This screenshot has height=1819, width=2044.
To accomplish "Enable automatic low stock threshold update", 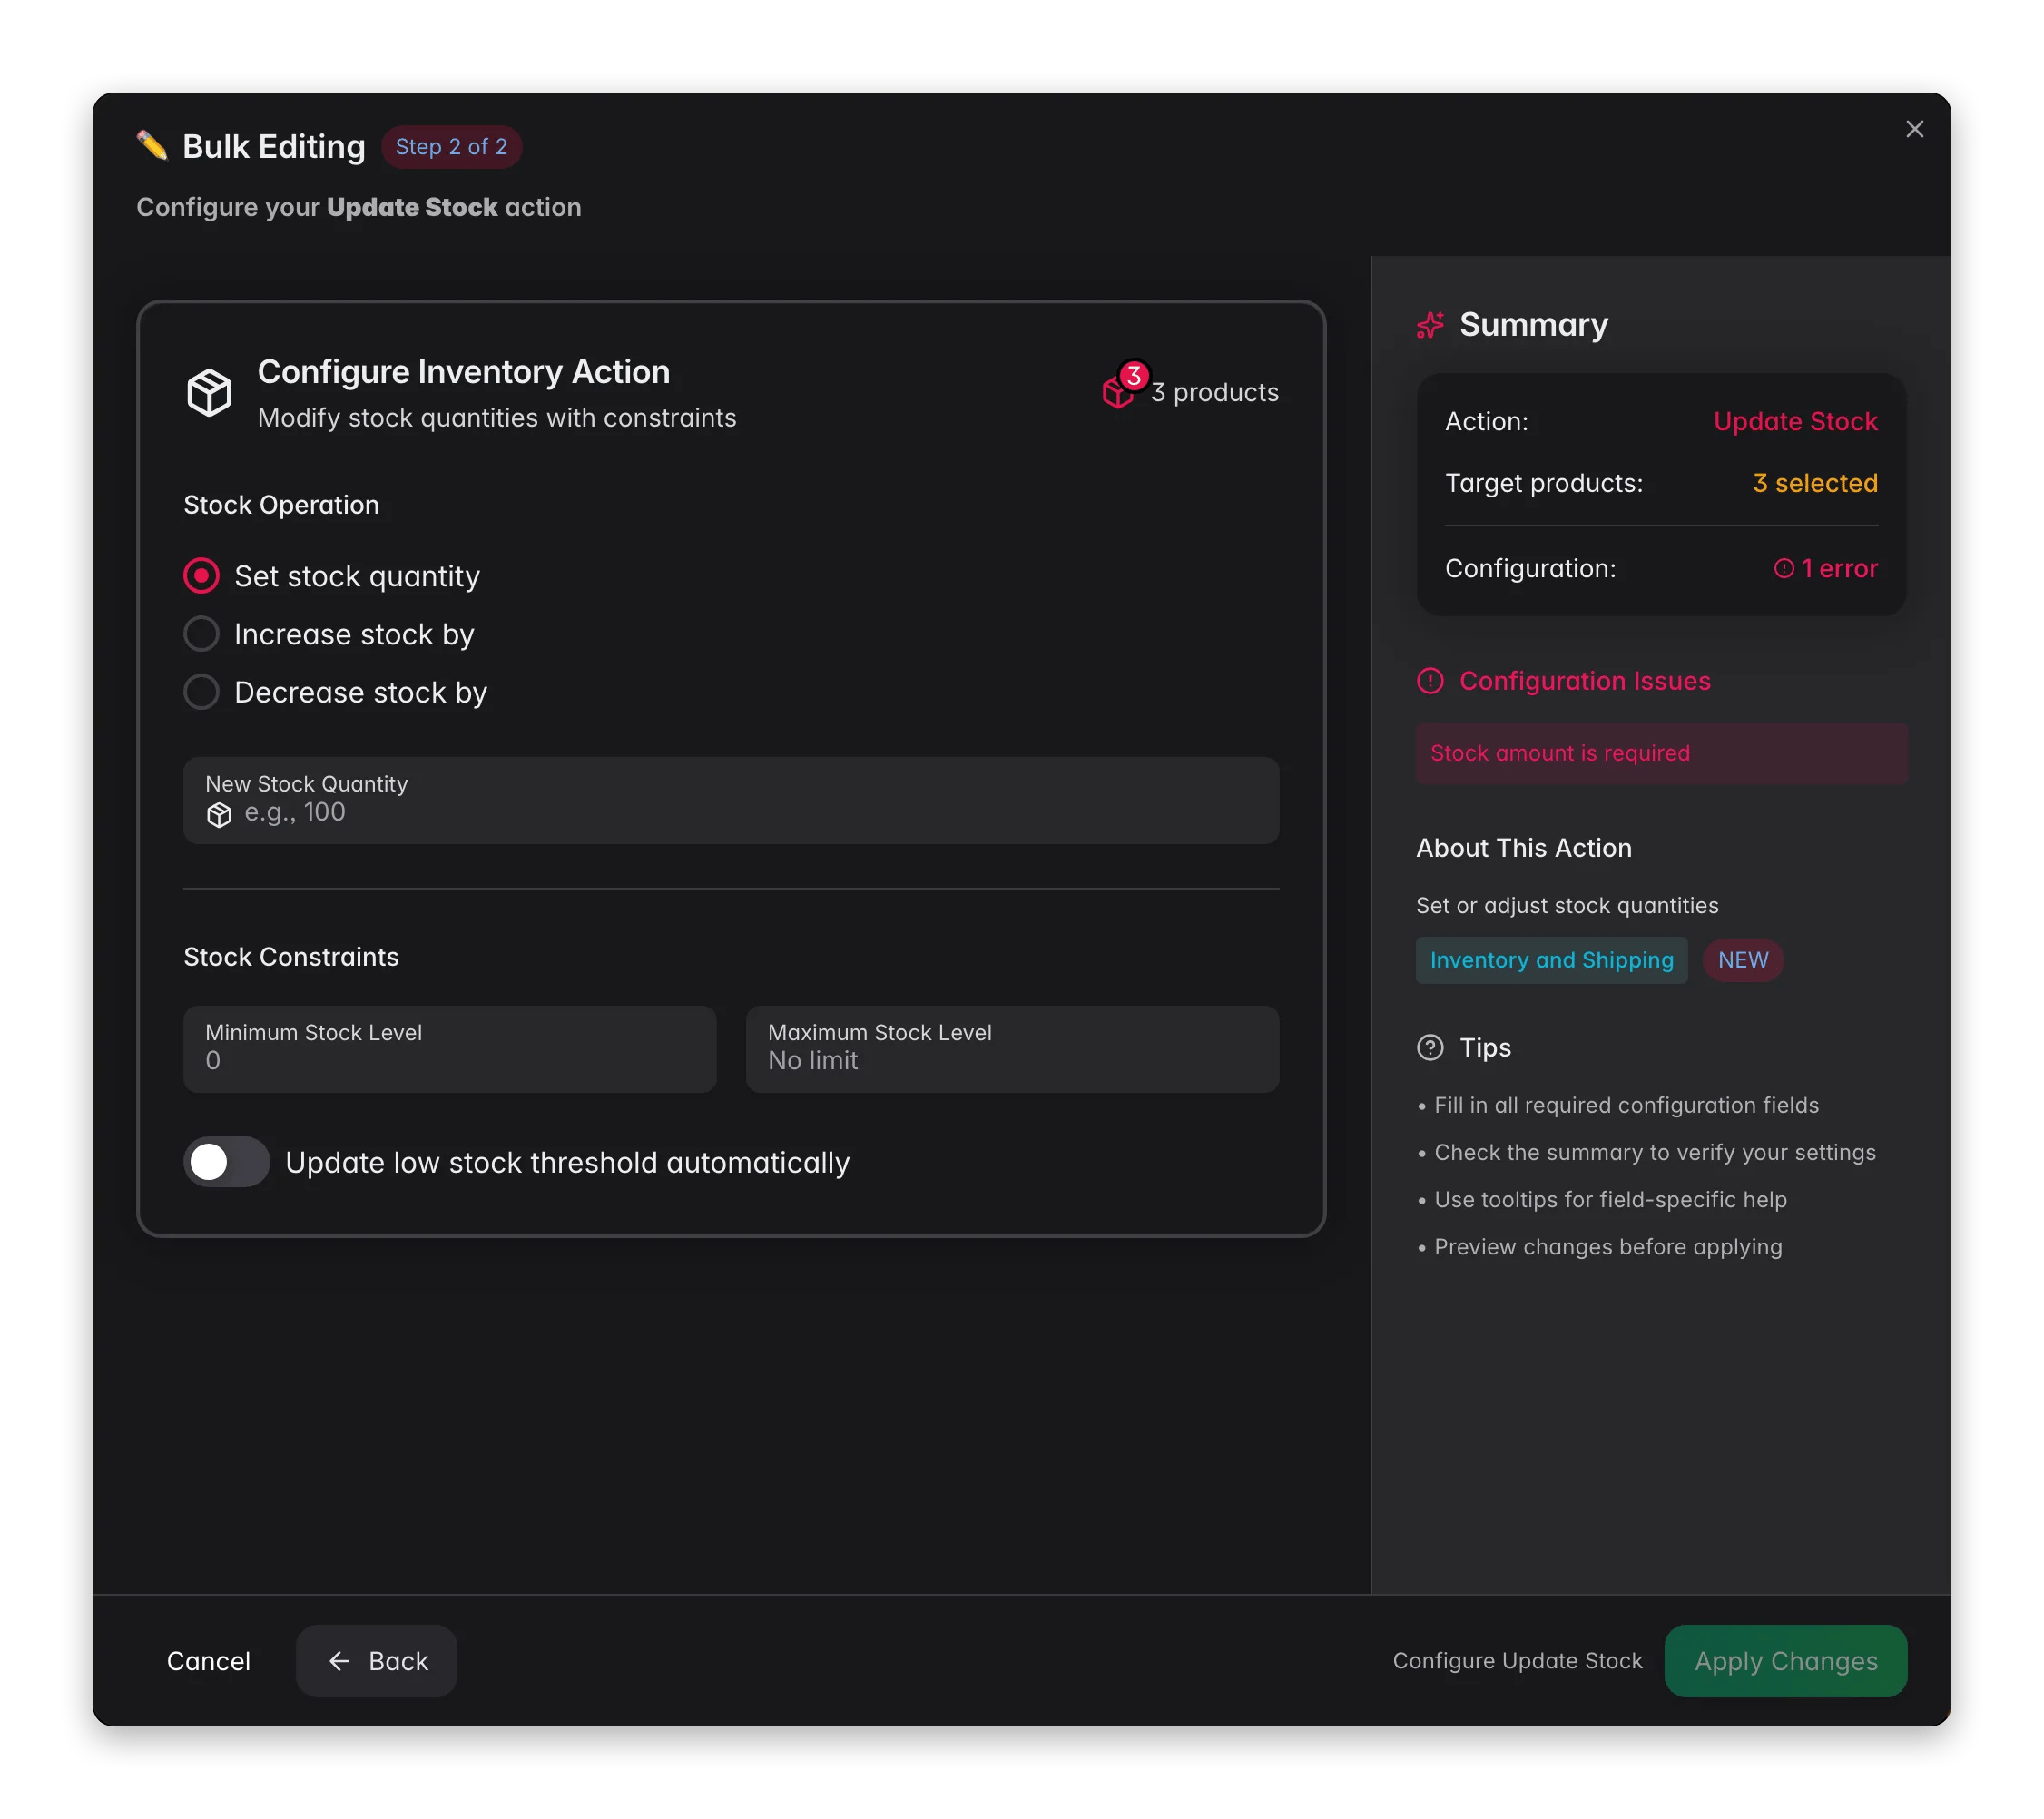I will pyautogui.click(x=227, y=1162).
